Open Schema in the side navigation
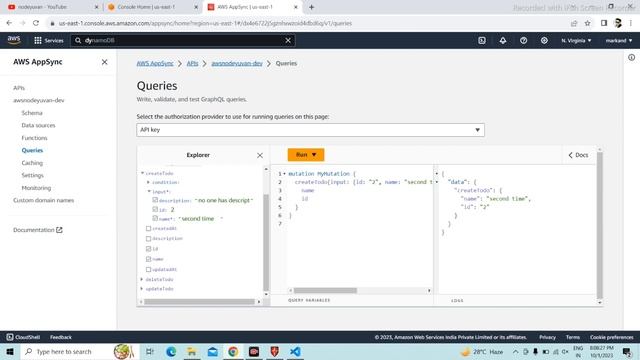The width and height of the screenshot is (640, 360). pyautogui.click(x=32, y=113)
